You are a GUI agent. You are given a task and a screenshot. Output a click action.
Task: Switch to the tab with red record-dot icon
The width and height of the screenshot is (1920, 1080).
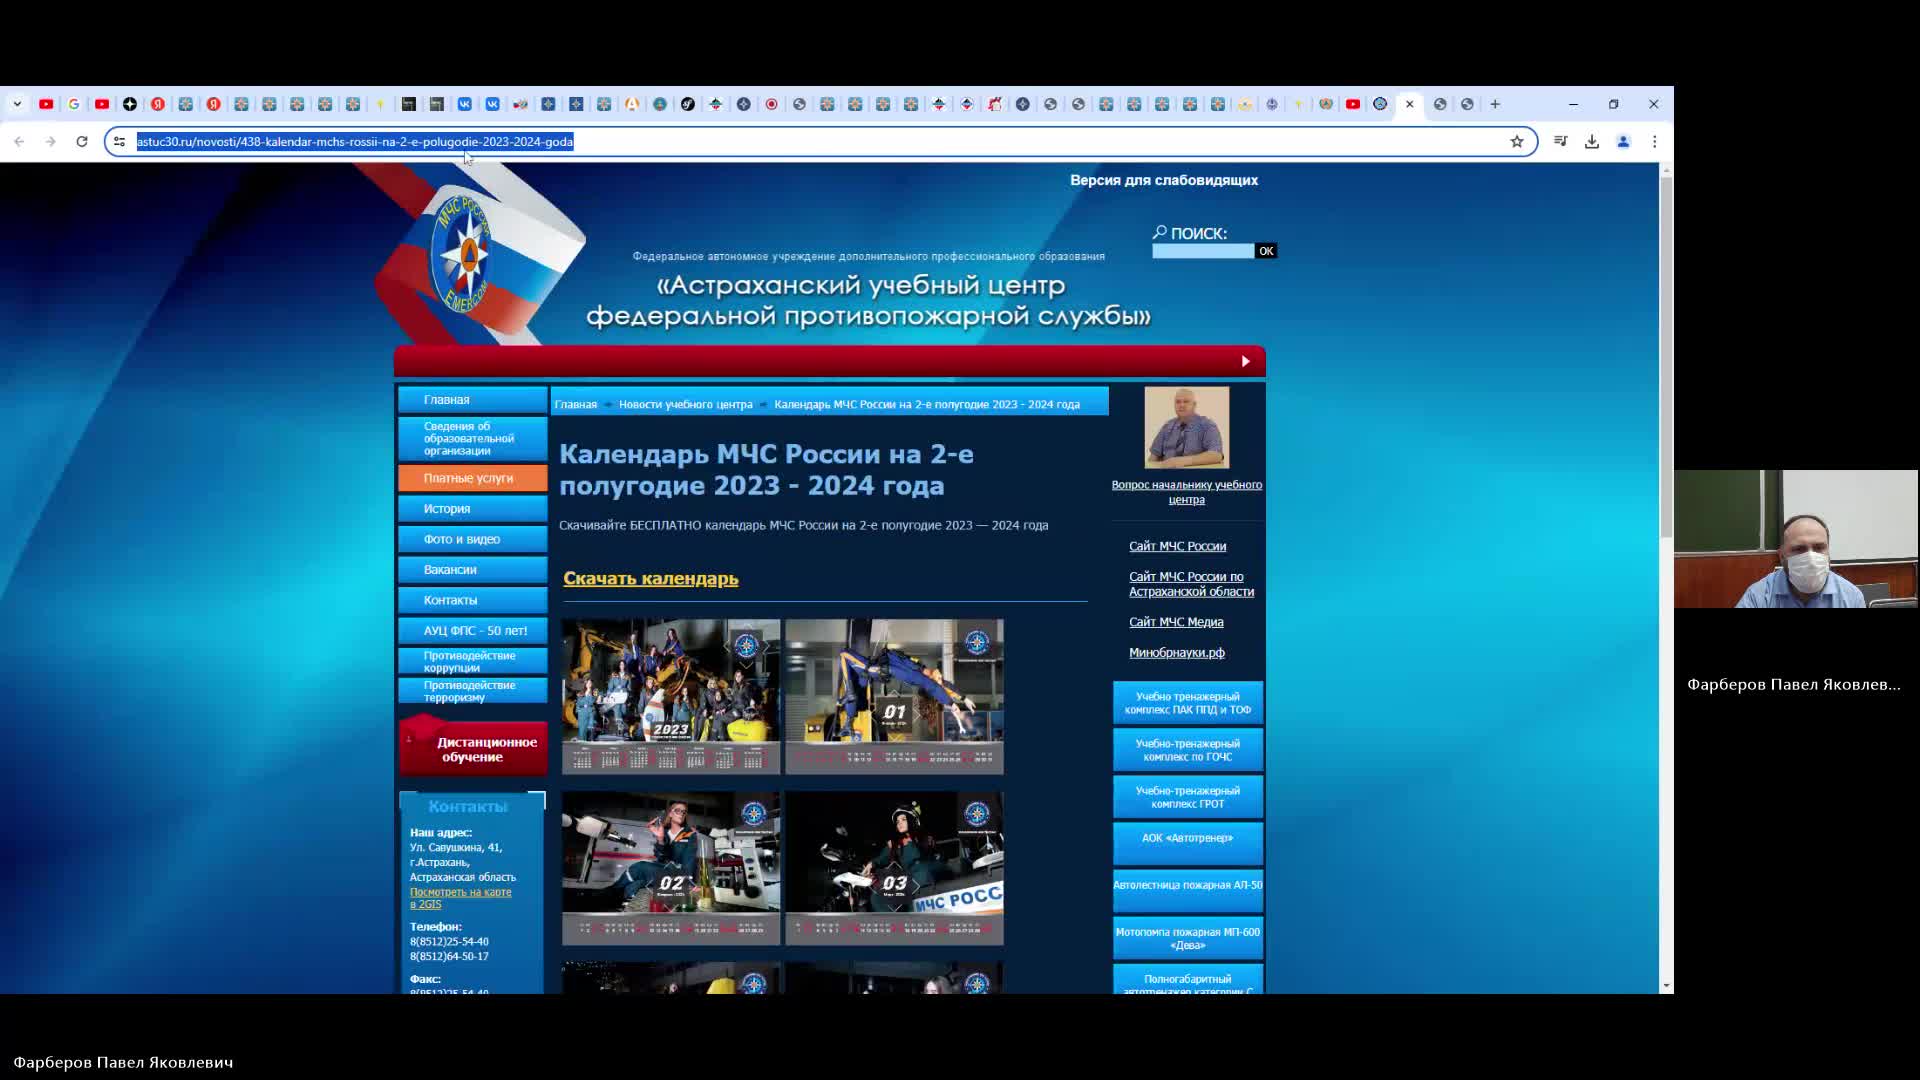772,104
